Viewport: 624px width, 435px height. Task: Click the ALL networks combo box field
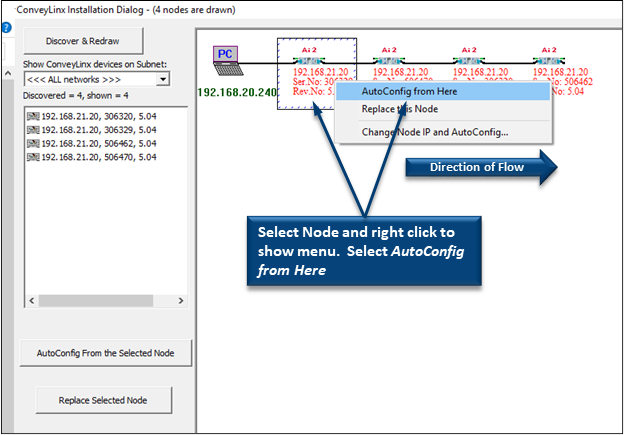97,79
